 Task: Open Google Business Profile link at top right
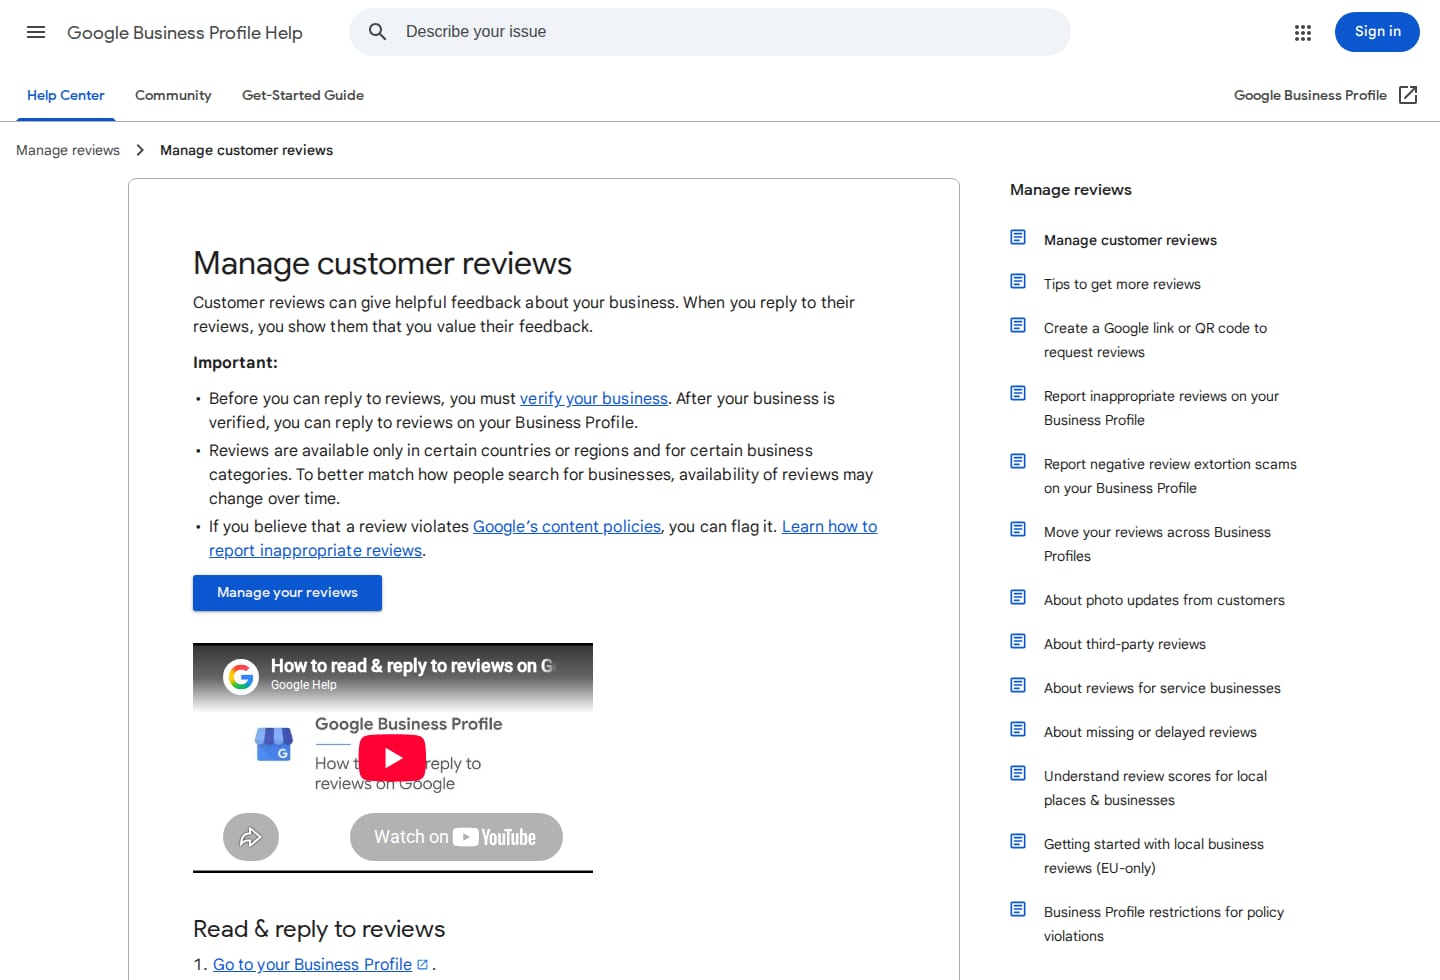[x=1310, y=95]
